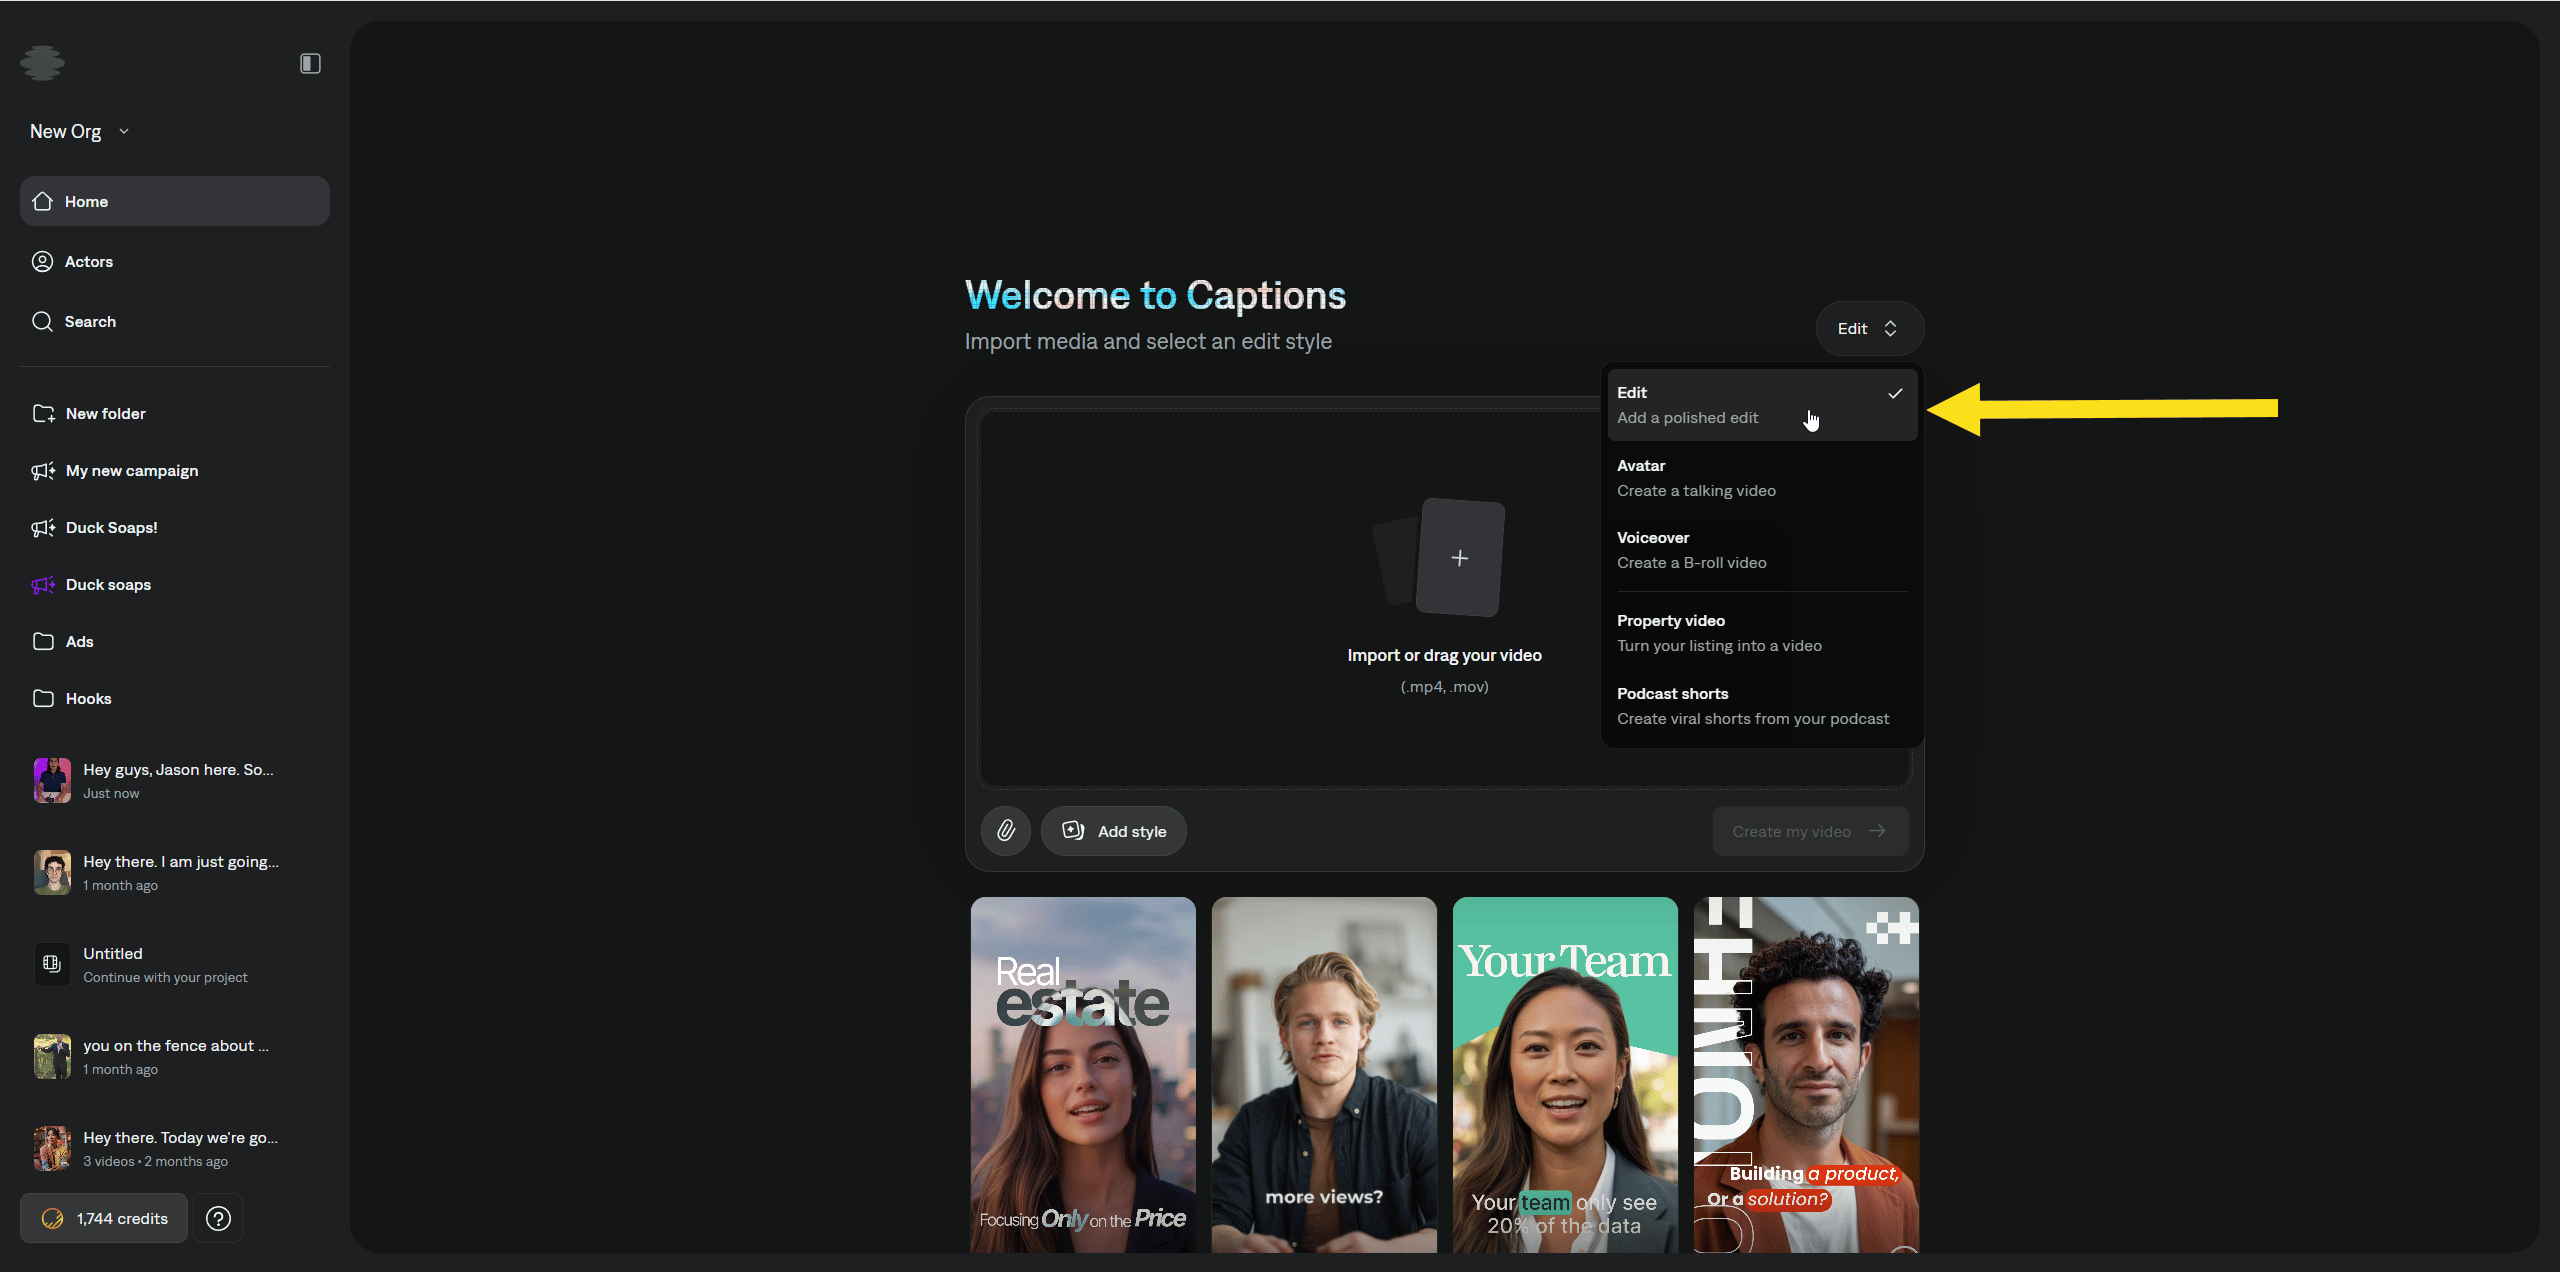Select the 'more views?' style thumbnail
Screen dimensions: 2560x1272
[x=1324, y=1075]
